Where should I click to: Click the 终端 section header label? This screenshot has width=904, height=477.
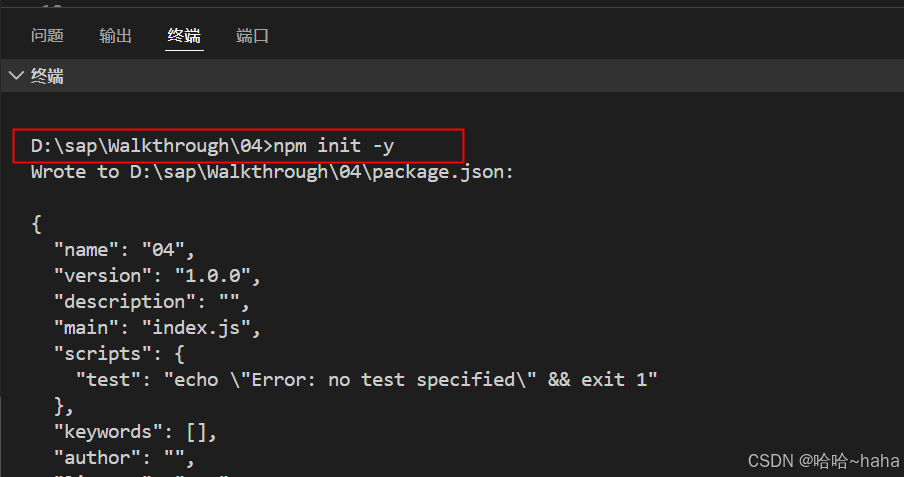[x=47, y=76]
